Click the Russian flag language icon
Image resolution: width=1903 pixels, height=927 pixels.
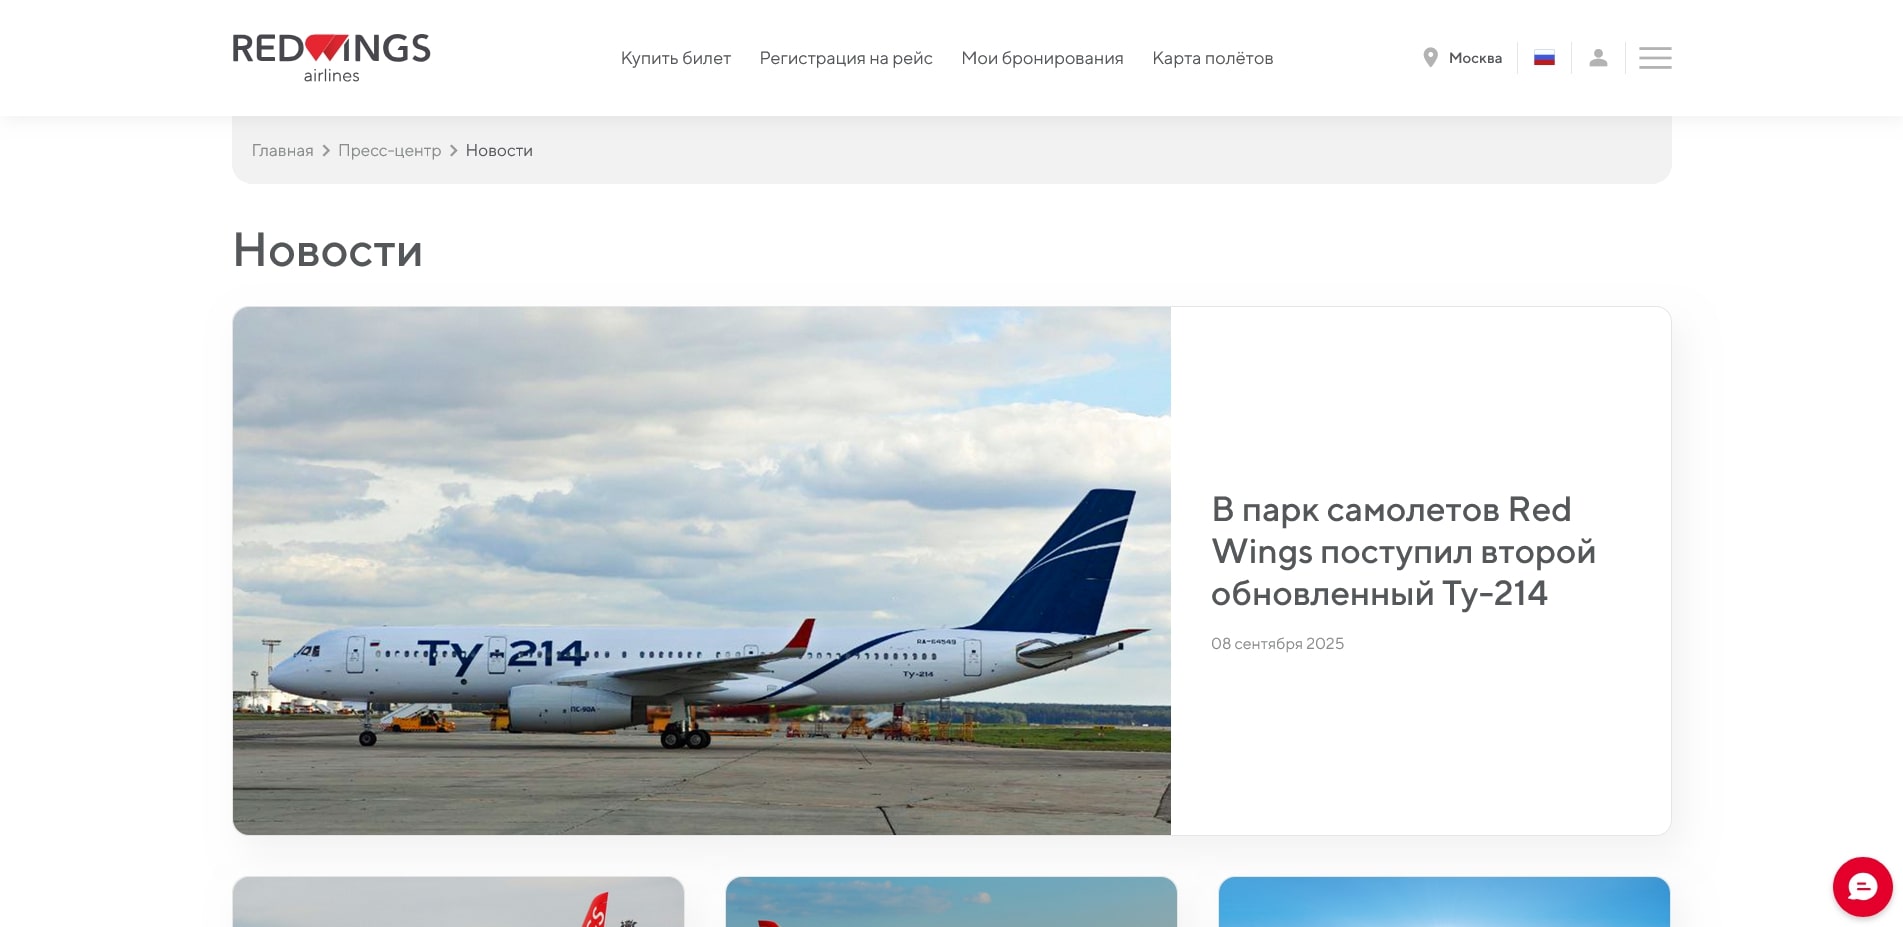(x=1544, y=58)
